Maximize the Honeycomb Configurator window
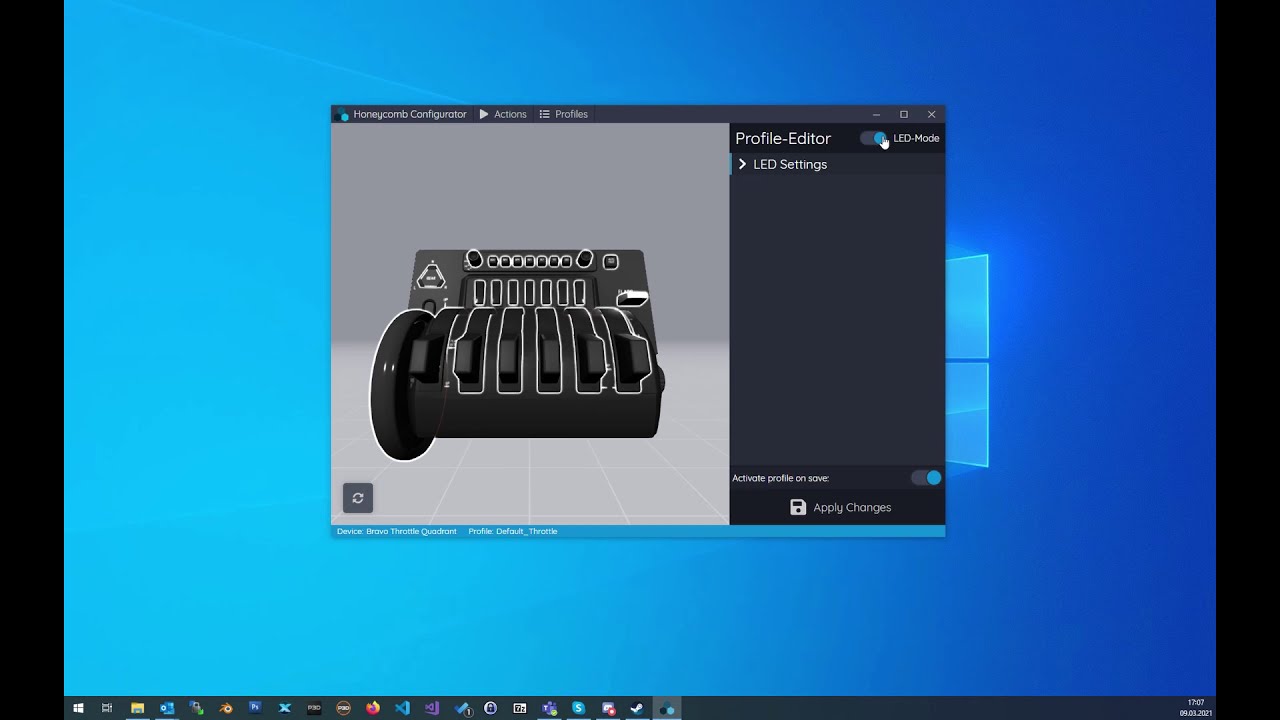Image resolution: width=1280 pixels, height=720 pixels. [904, 114]
